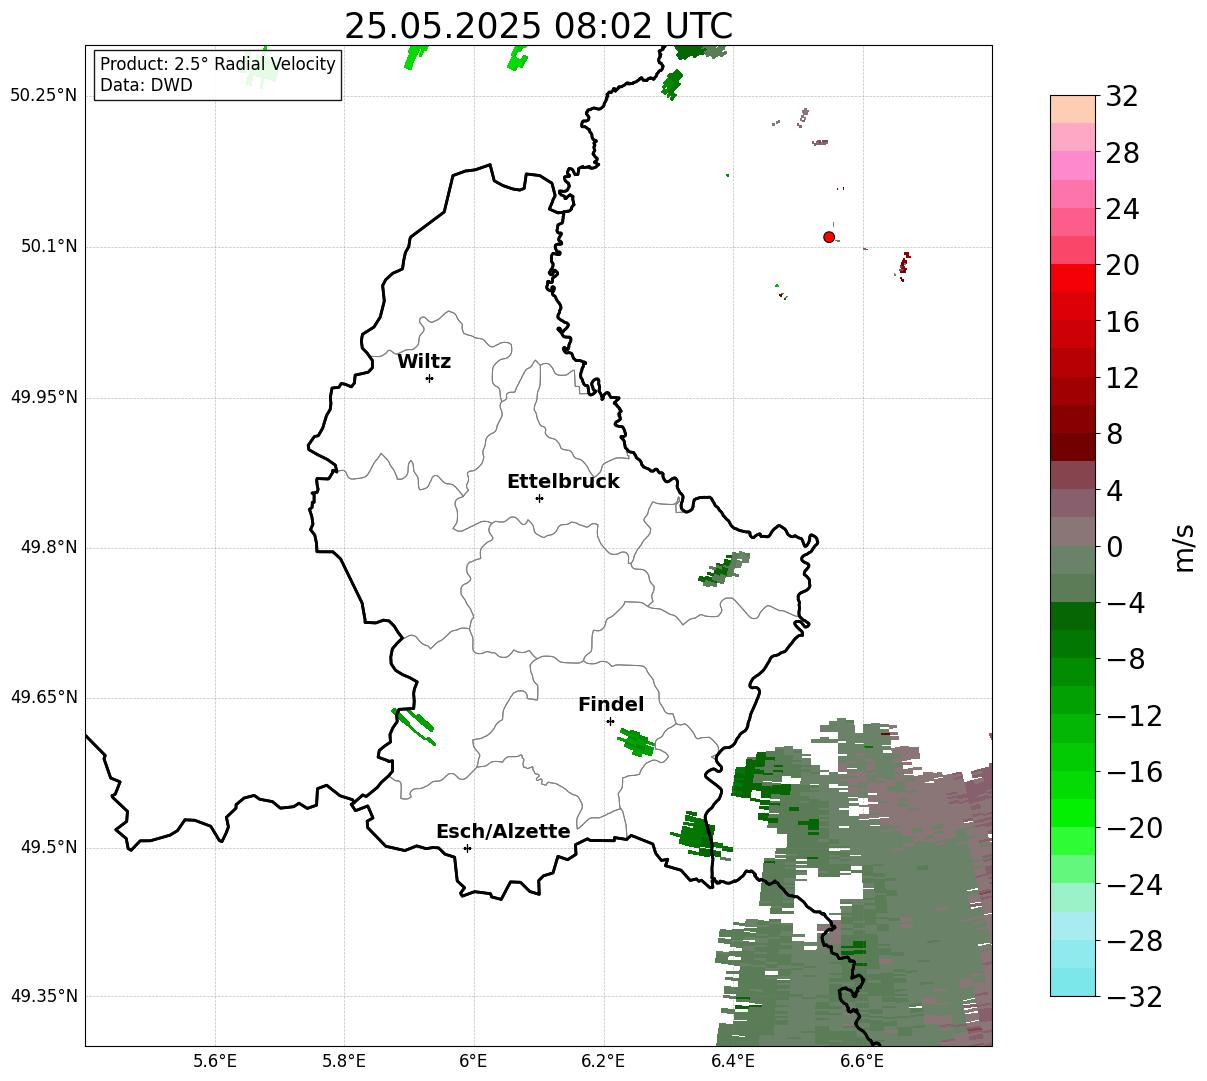Click the green echo on Luxembourg's southwestern border

click(414, 725)
